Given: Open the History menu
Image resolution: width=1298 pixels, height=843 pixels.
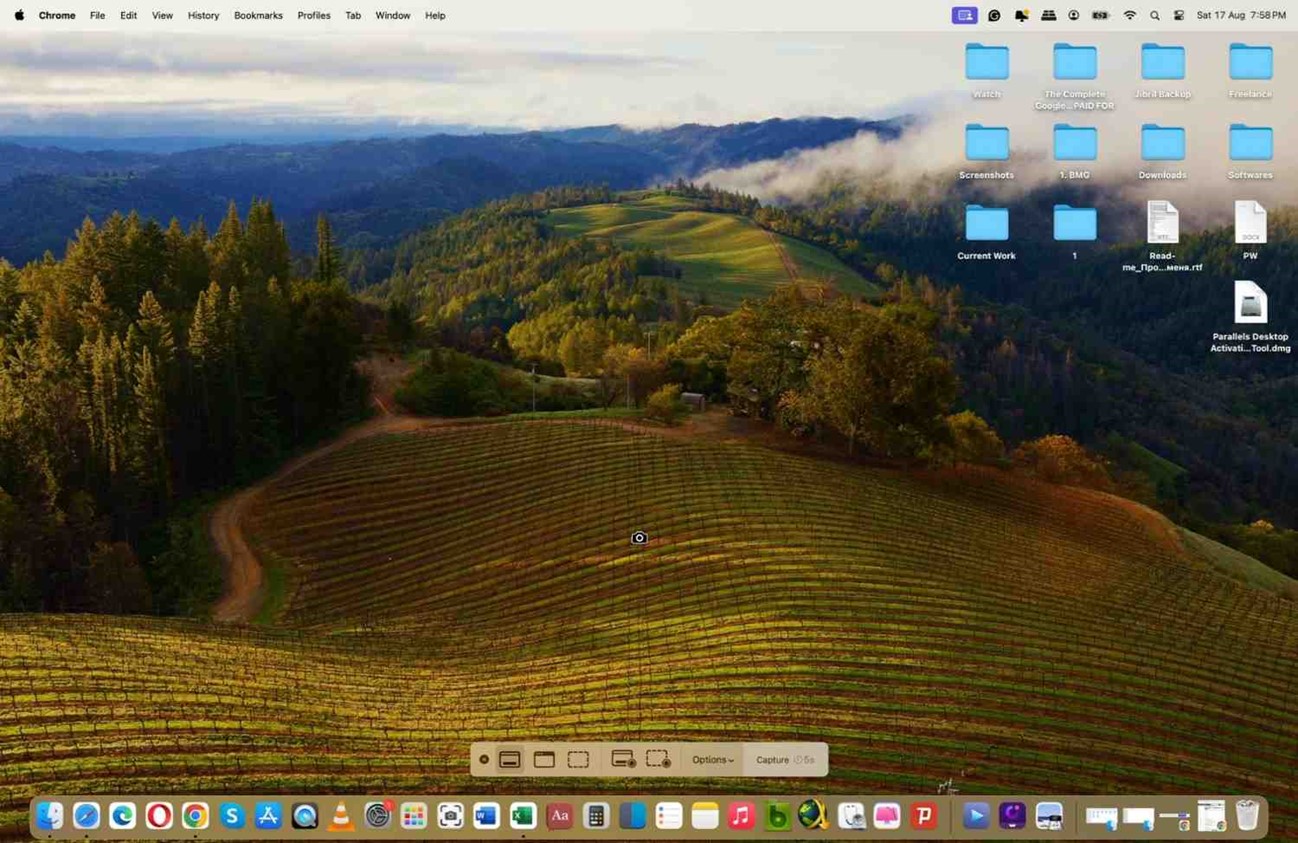Looking at the screenshot, I should 203,15.
